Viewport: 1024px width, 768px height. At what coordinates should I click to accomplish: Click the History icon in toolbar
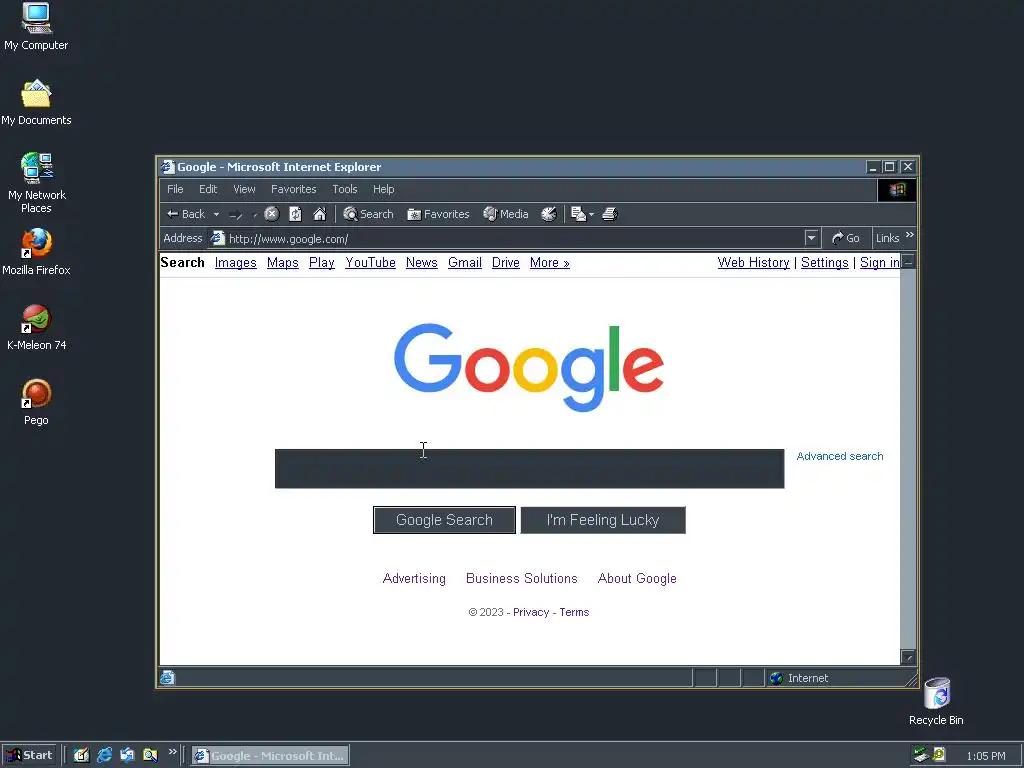point(549,214)
